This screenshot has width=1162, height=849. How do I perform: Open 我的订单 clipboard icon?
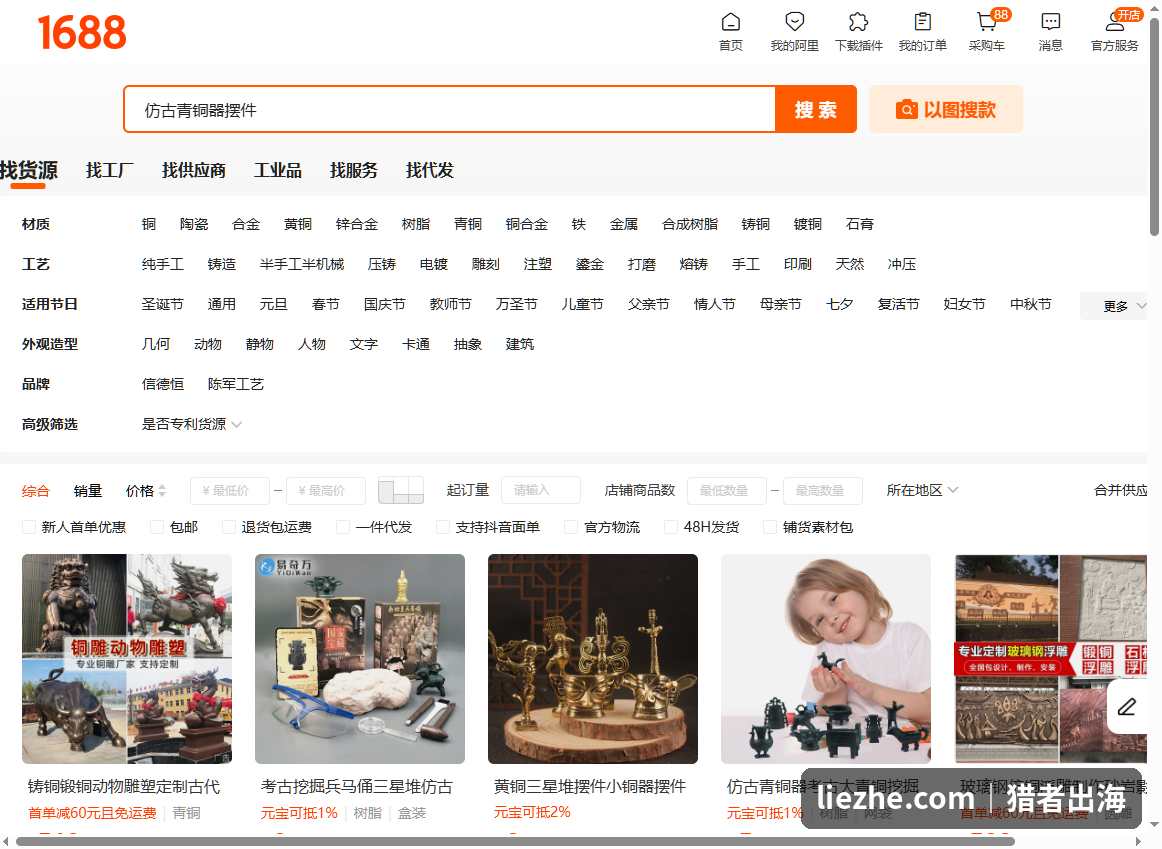[923, 22]
